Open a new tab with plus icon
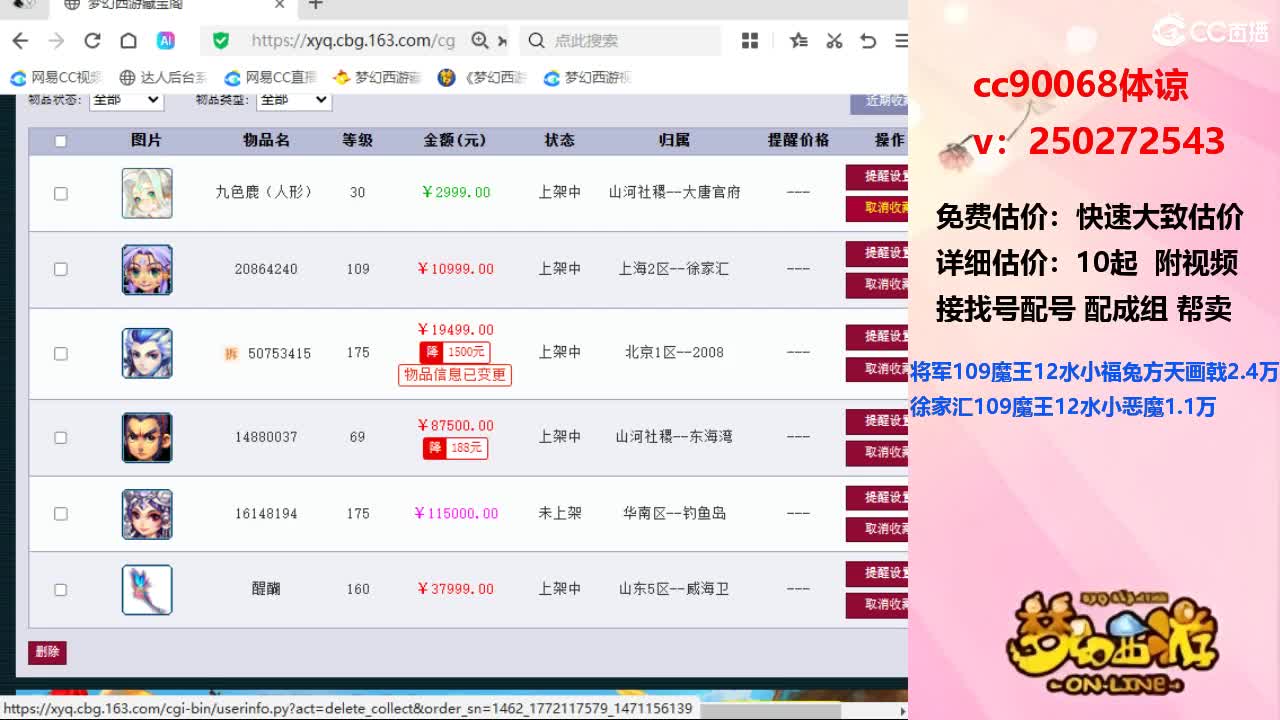1280x720 pixels. point(316,5)
